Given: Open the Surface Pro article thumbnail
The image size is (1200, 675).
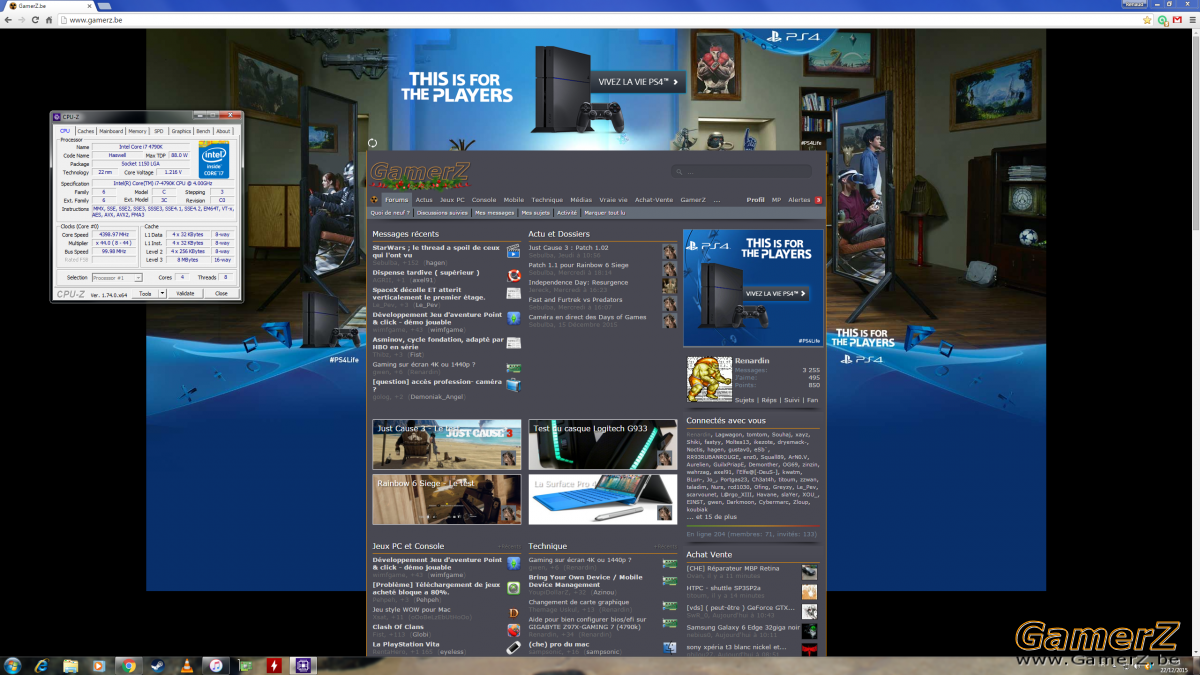Looking at the screenshot, I should (603, 500).
